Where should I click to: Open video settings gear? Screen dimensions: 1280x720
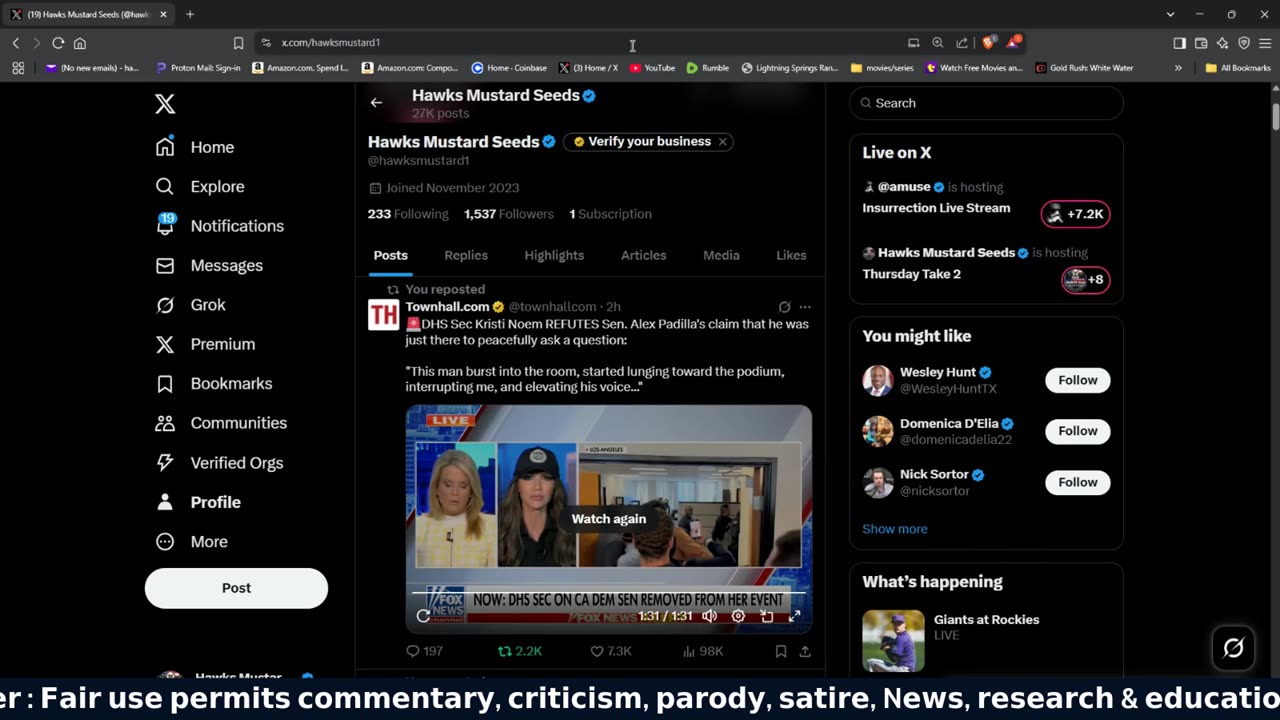(x=738, y=616)
